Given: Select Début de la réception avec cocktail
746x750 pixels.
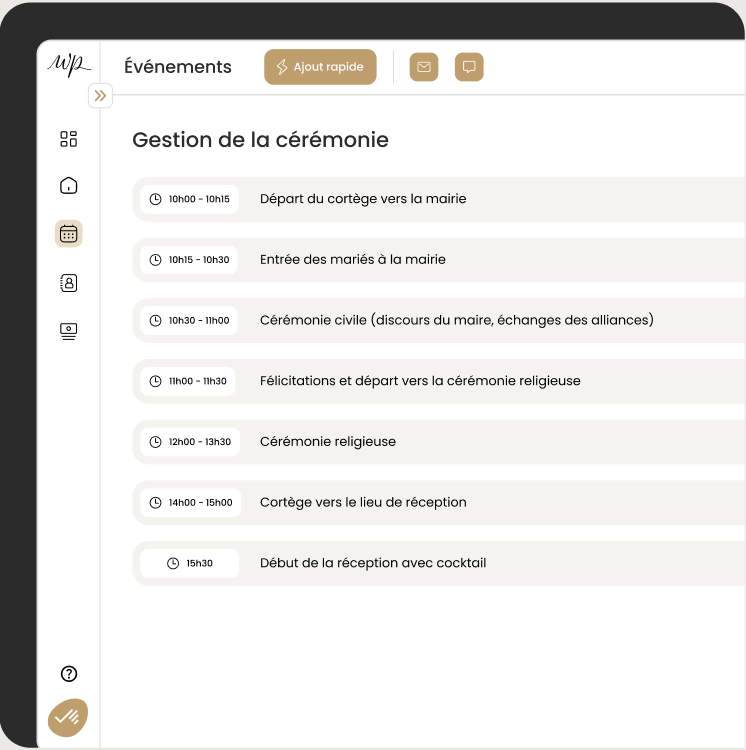Looking at the screenshot, I should click(x=439, y=563).
